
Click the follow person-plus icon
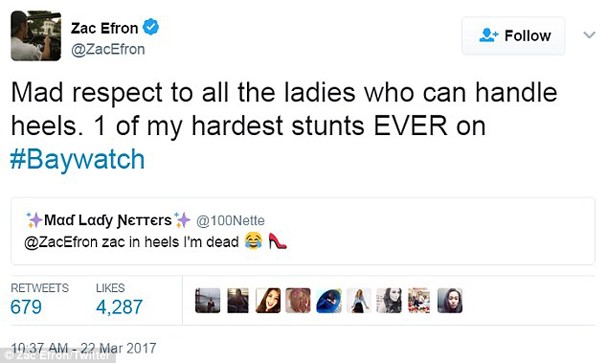489,35
